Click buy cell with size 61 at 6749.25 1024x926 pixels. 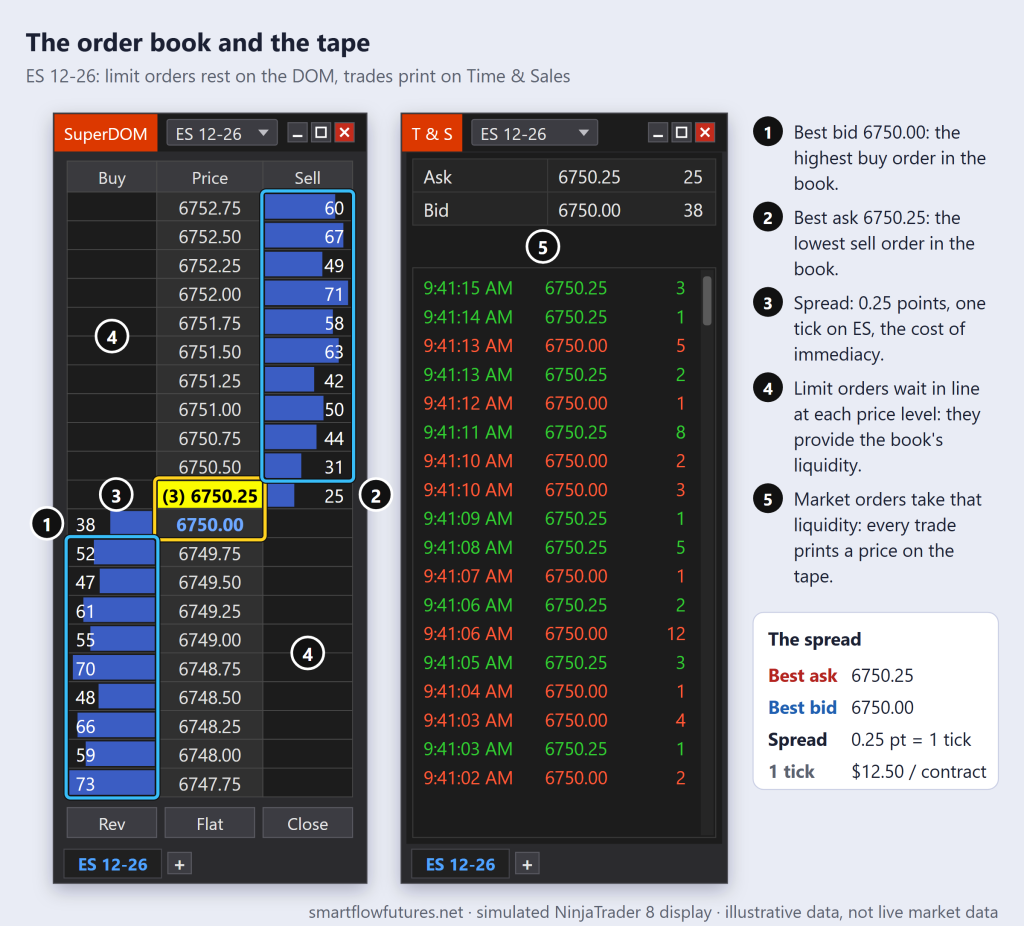[112, 611]
